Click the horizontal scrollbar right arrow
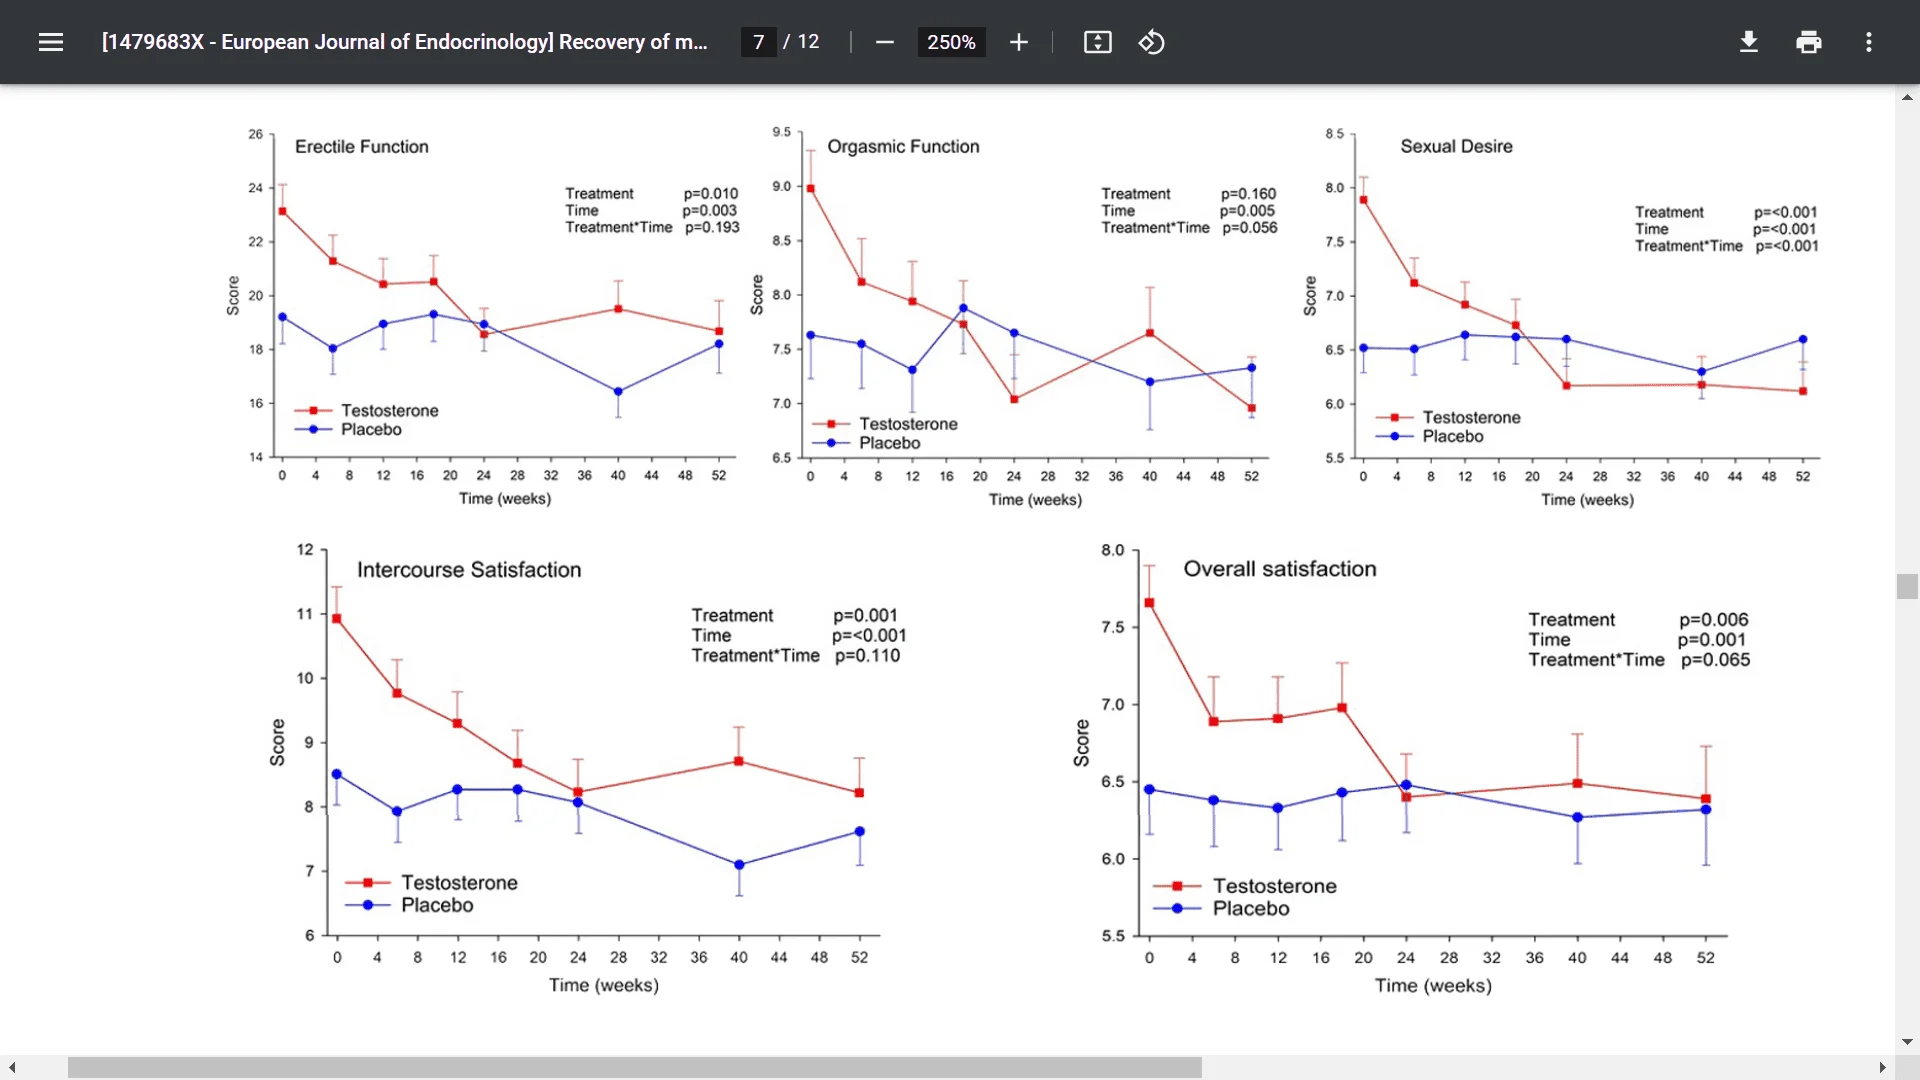The height and width of the screenshot is (1080, 1920). point(1882,1067)
